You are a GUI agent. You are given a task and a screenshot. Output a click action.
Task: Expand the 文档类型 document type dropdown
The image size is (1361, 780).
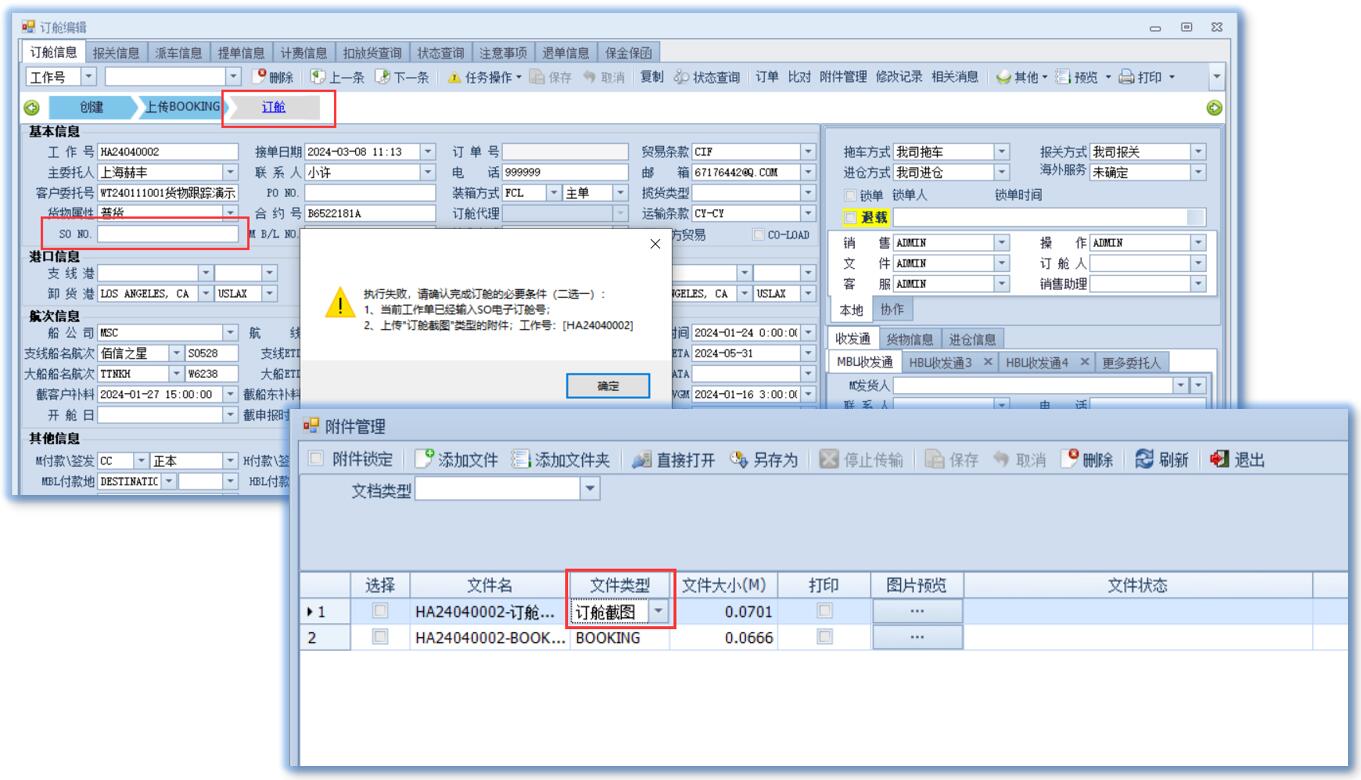coord(590,490)
